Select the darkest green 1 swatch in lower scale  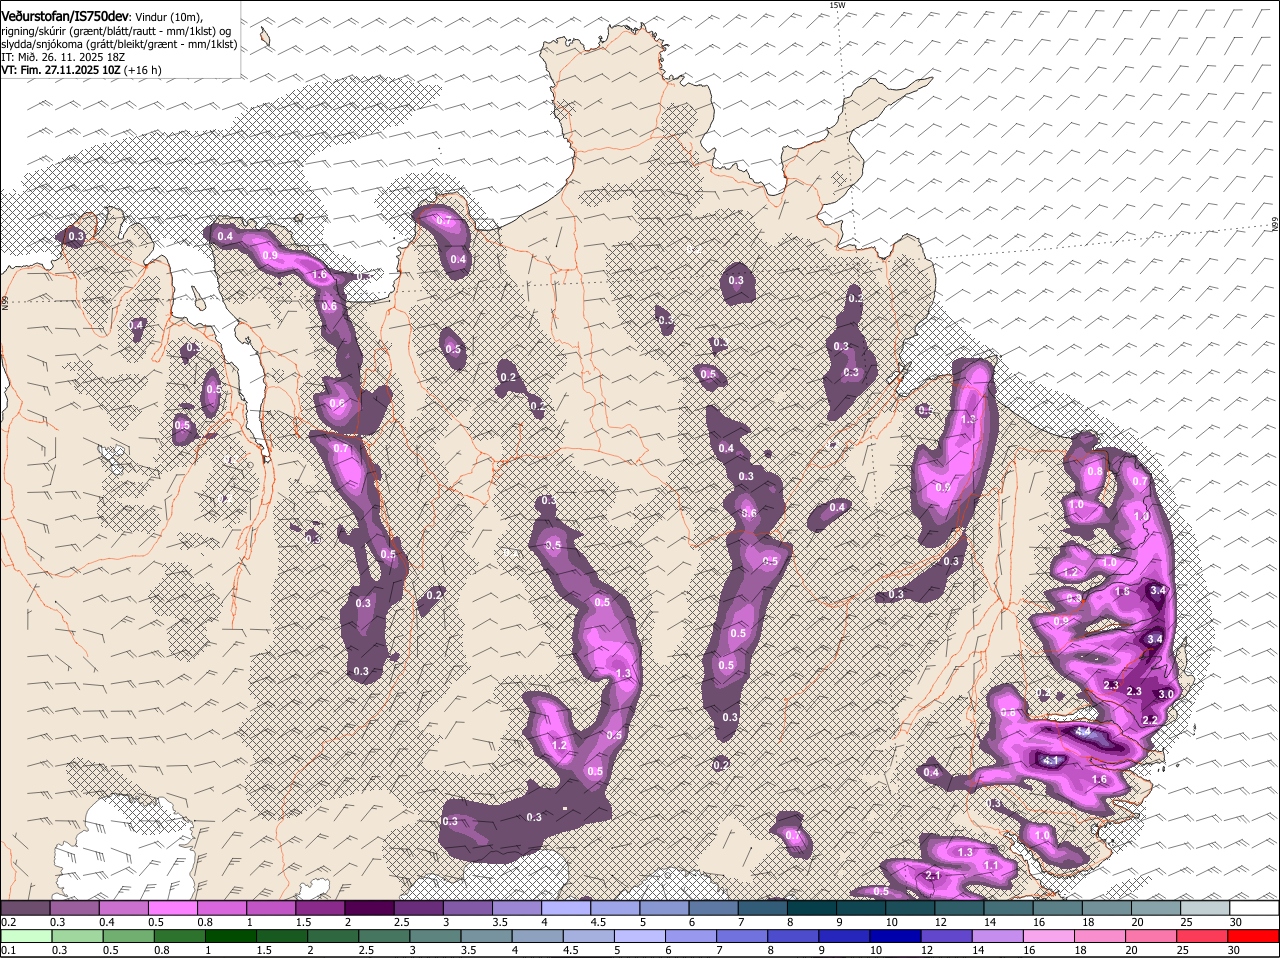(x=229, y=936)
